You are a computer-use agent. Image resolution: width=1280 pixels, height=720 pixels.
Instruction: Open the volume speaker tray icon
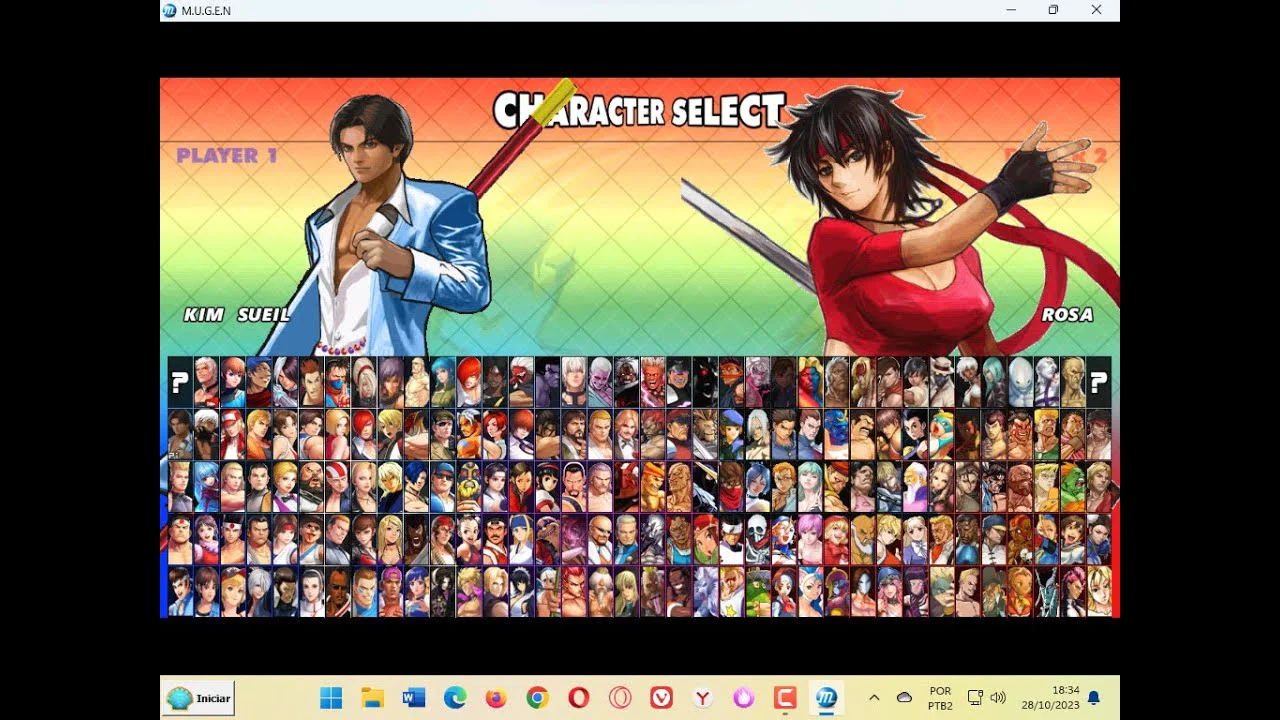click(997, 698)
